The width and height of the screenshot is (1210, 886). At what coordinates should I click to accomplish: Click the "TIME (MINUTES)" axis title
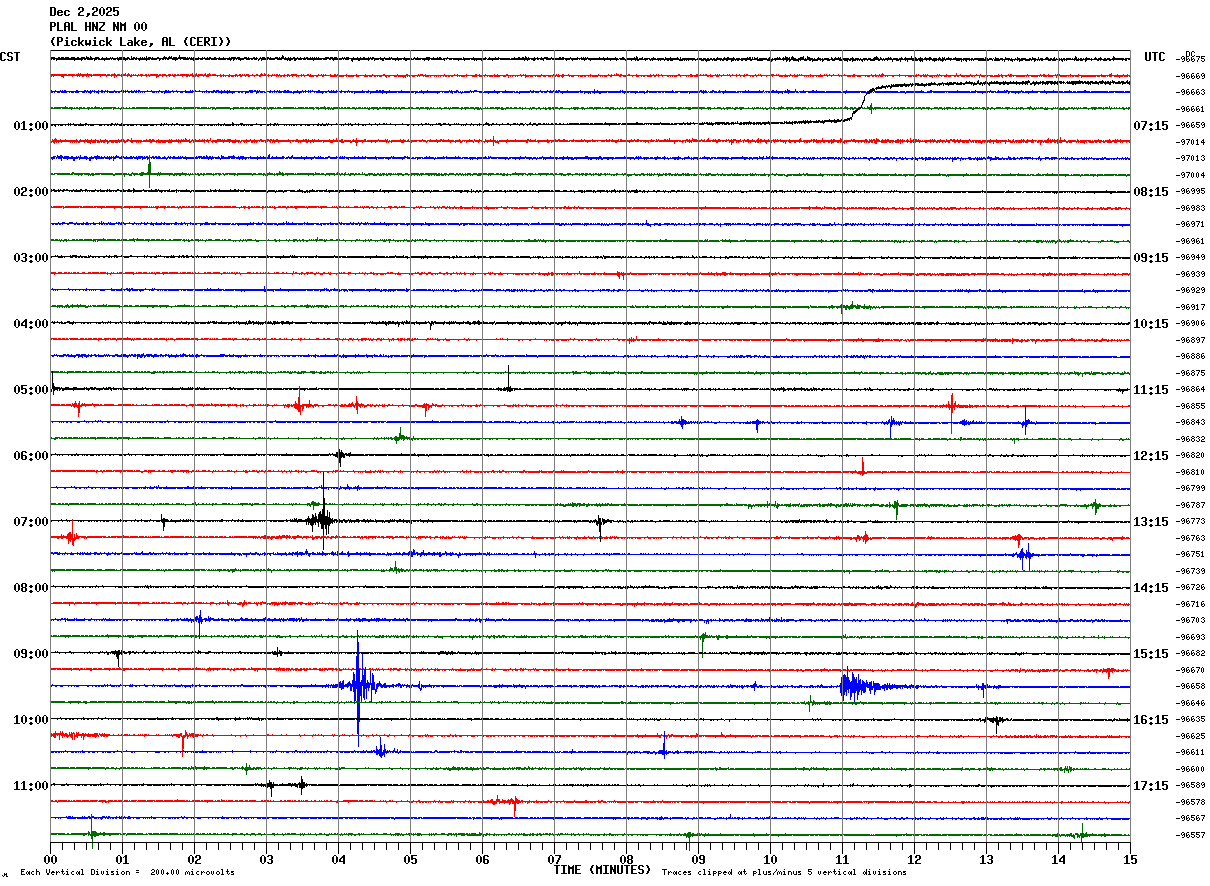point(602,870)
